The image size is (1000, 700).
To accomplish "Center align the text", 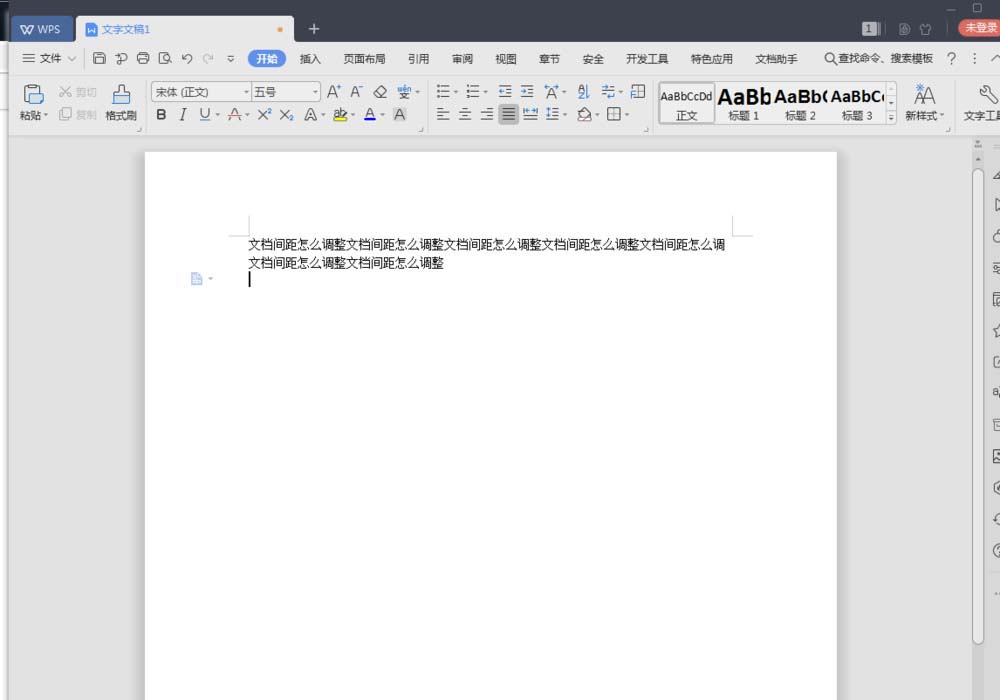I will pos(465,115).
